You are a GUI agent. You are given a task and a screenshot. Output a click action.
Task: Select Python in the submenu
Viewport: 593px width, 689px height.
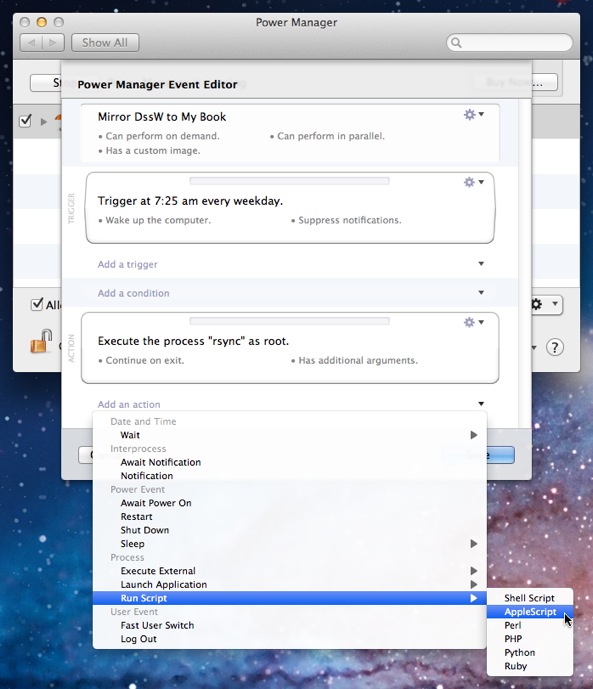[x=530, y=653]
